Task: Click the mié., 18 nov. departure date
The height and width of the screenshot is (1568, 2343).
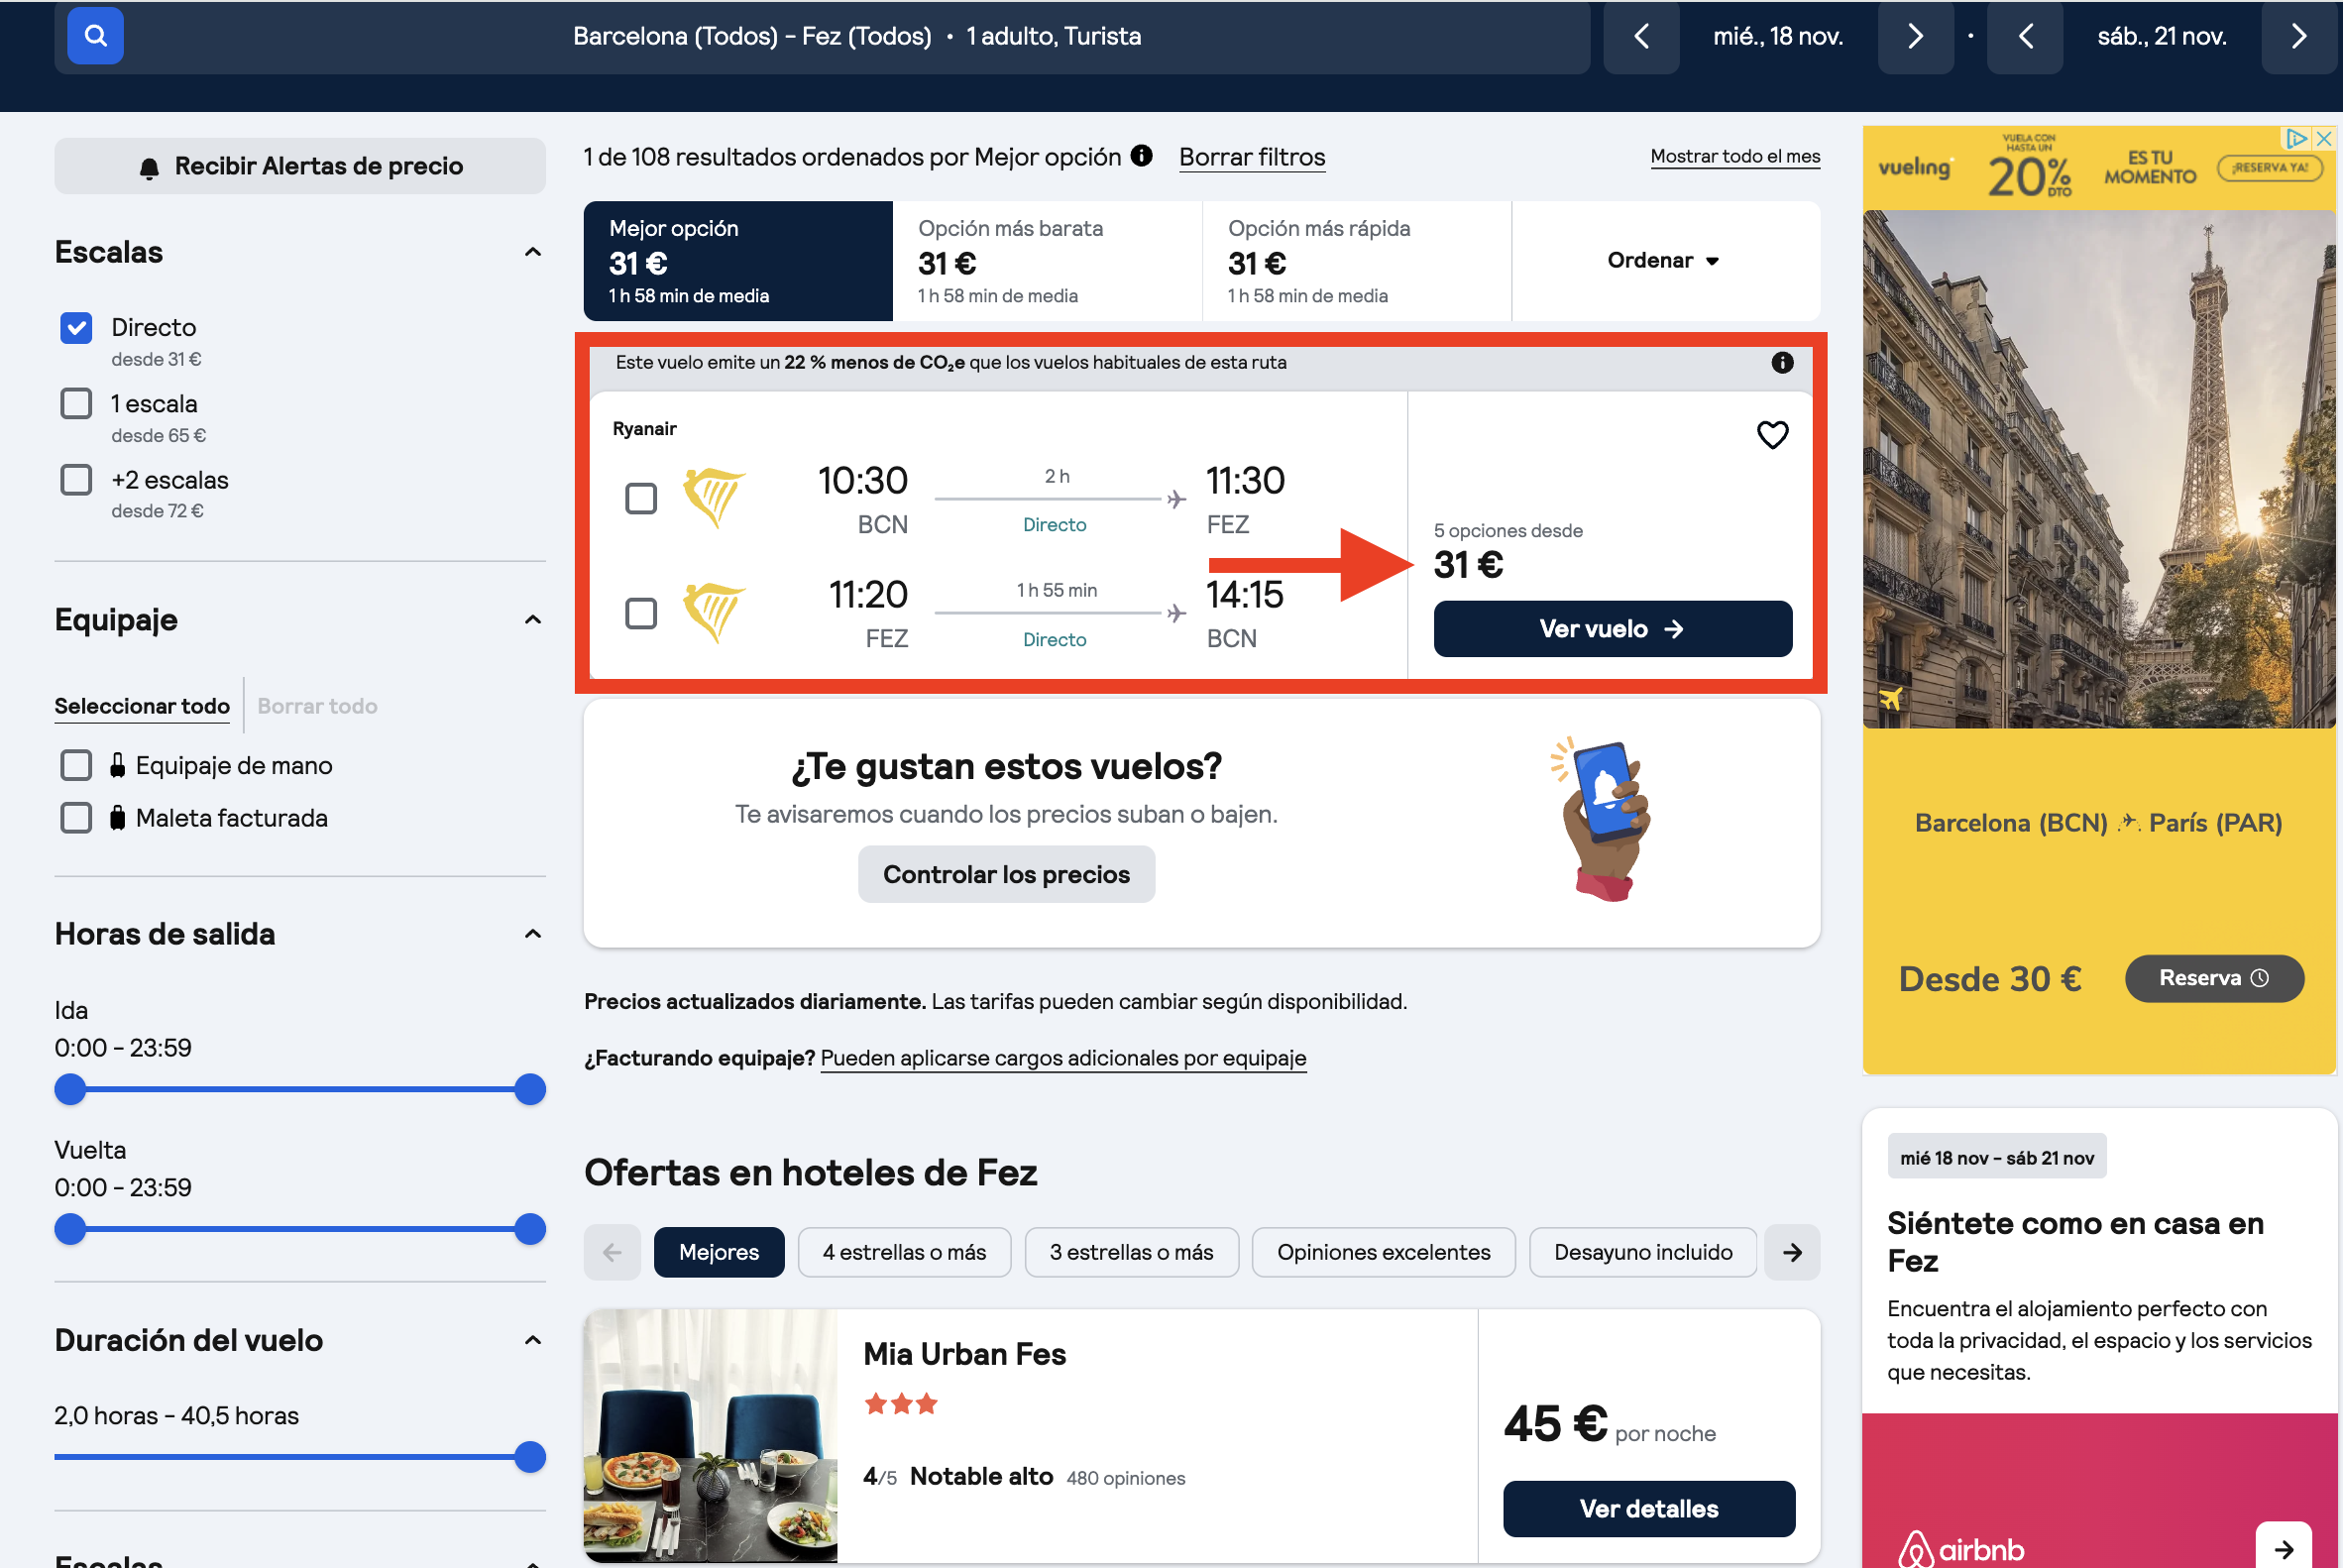Action: click(x=1778, y=37)
